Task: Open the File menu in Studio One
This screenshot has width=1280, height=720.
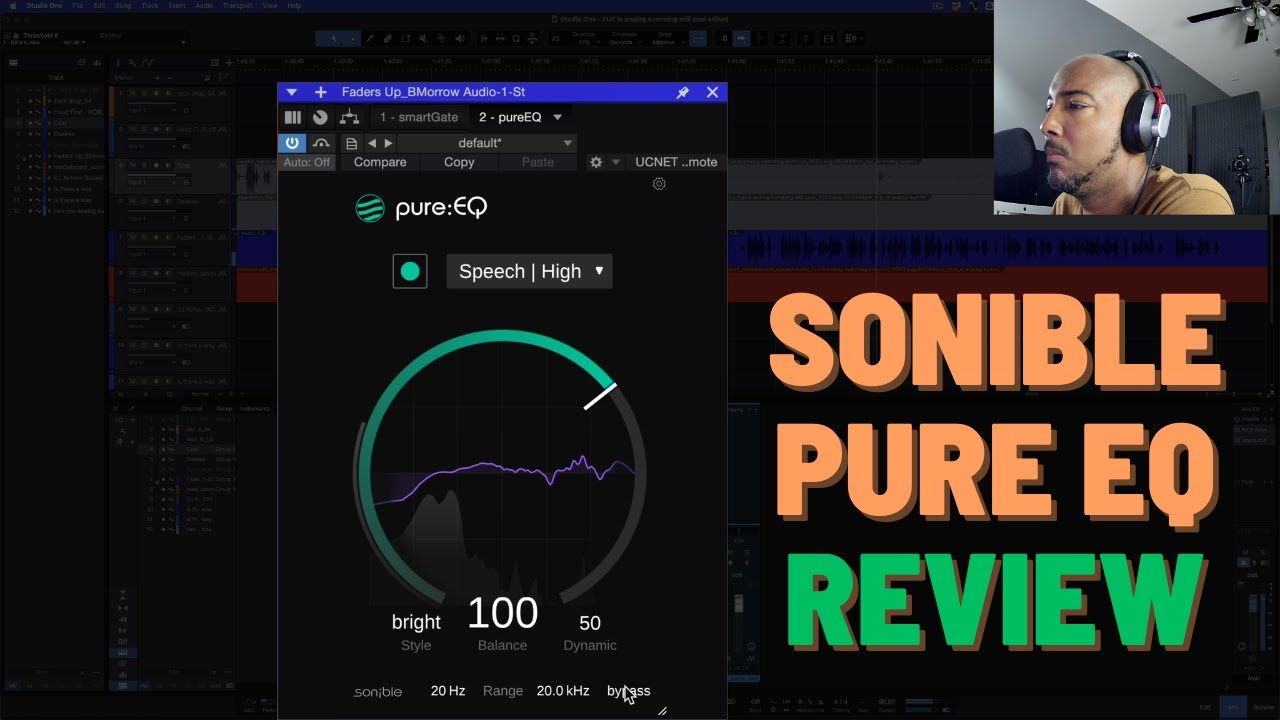Action: click(x=76, y=5)
